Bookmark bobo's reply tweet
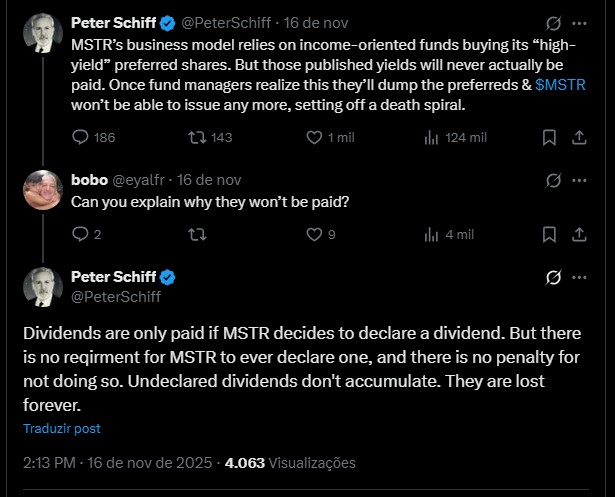This screenshot has height=497, width=615. (549, 234)
